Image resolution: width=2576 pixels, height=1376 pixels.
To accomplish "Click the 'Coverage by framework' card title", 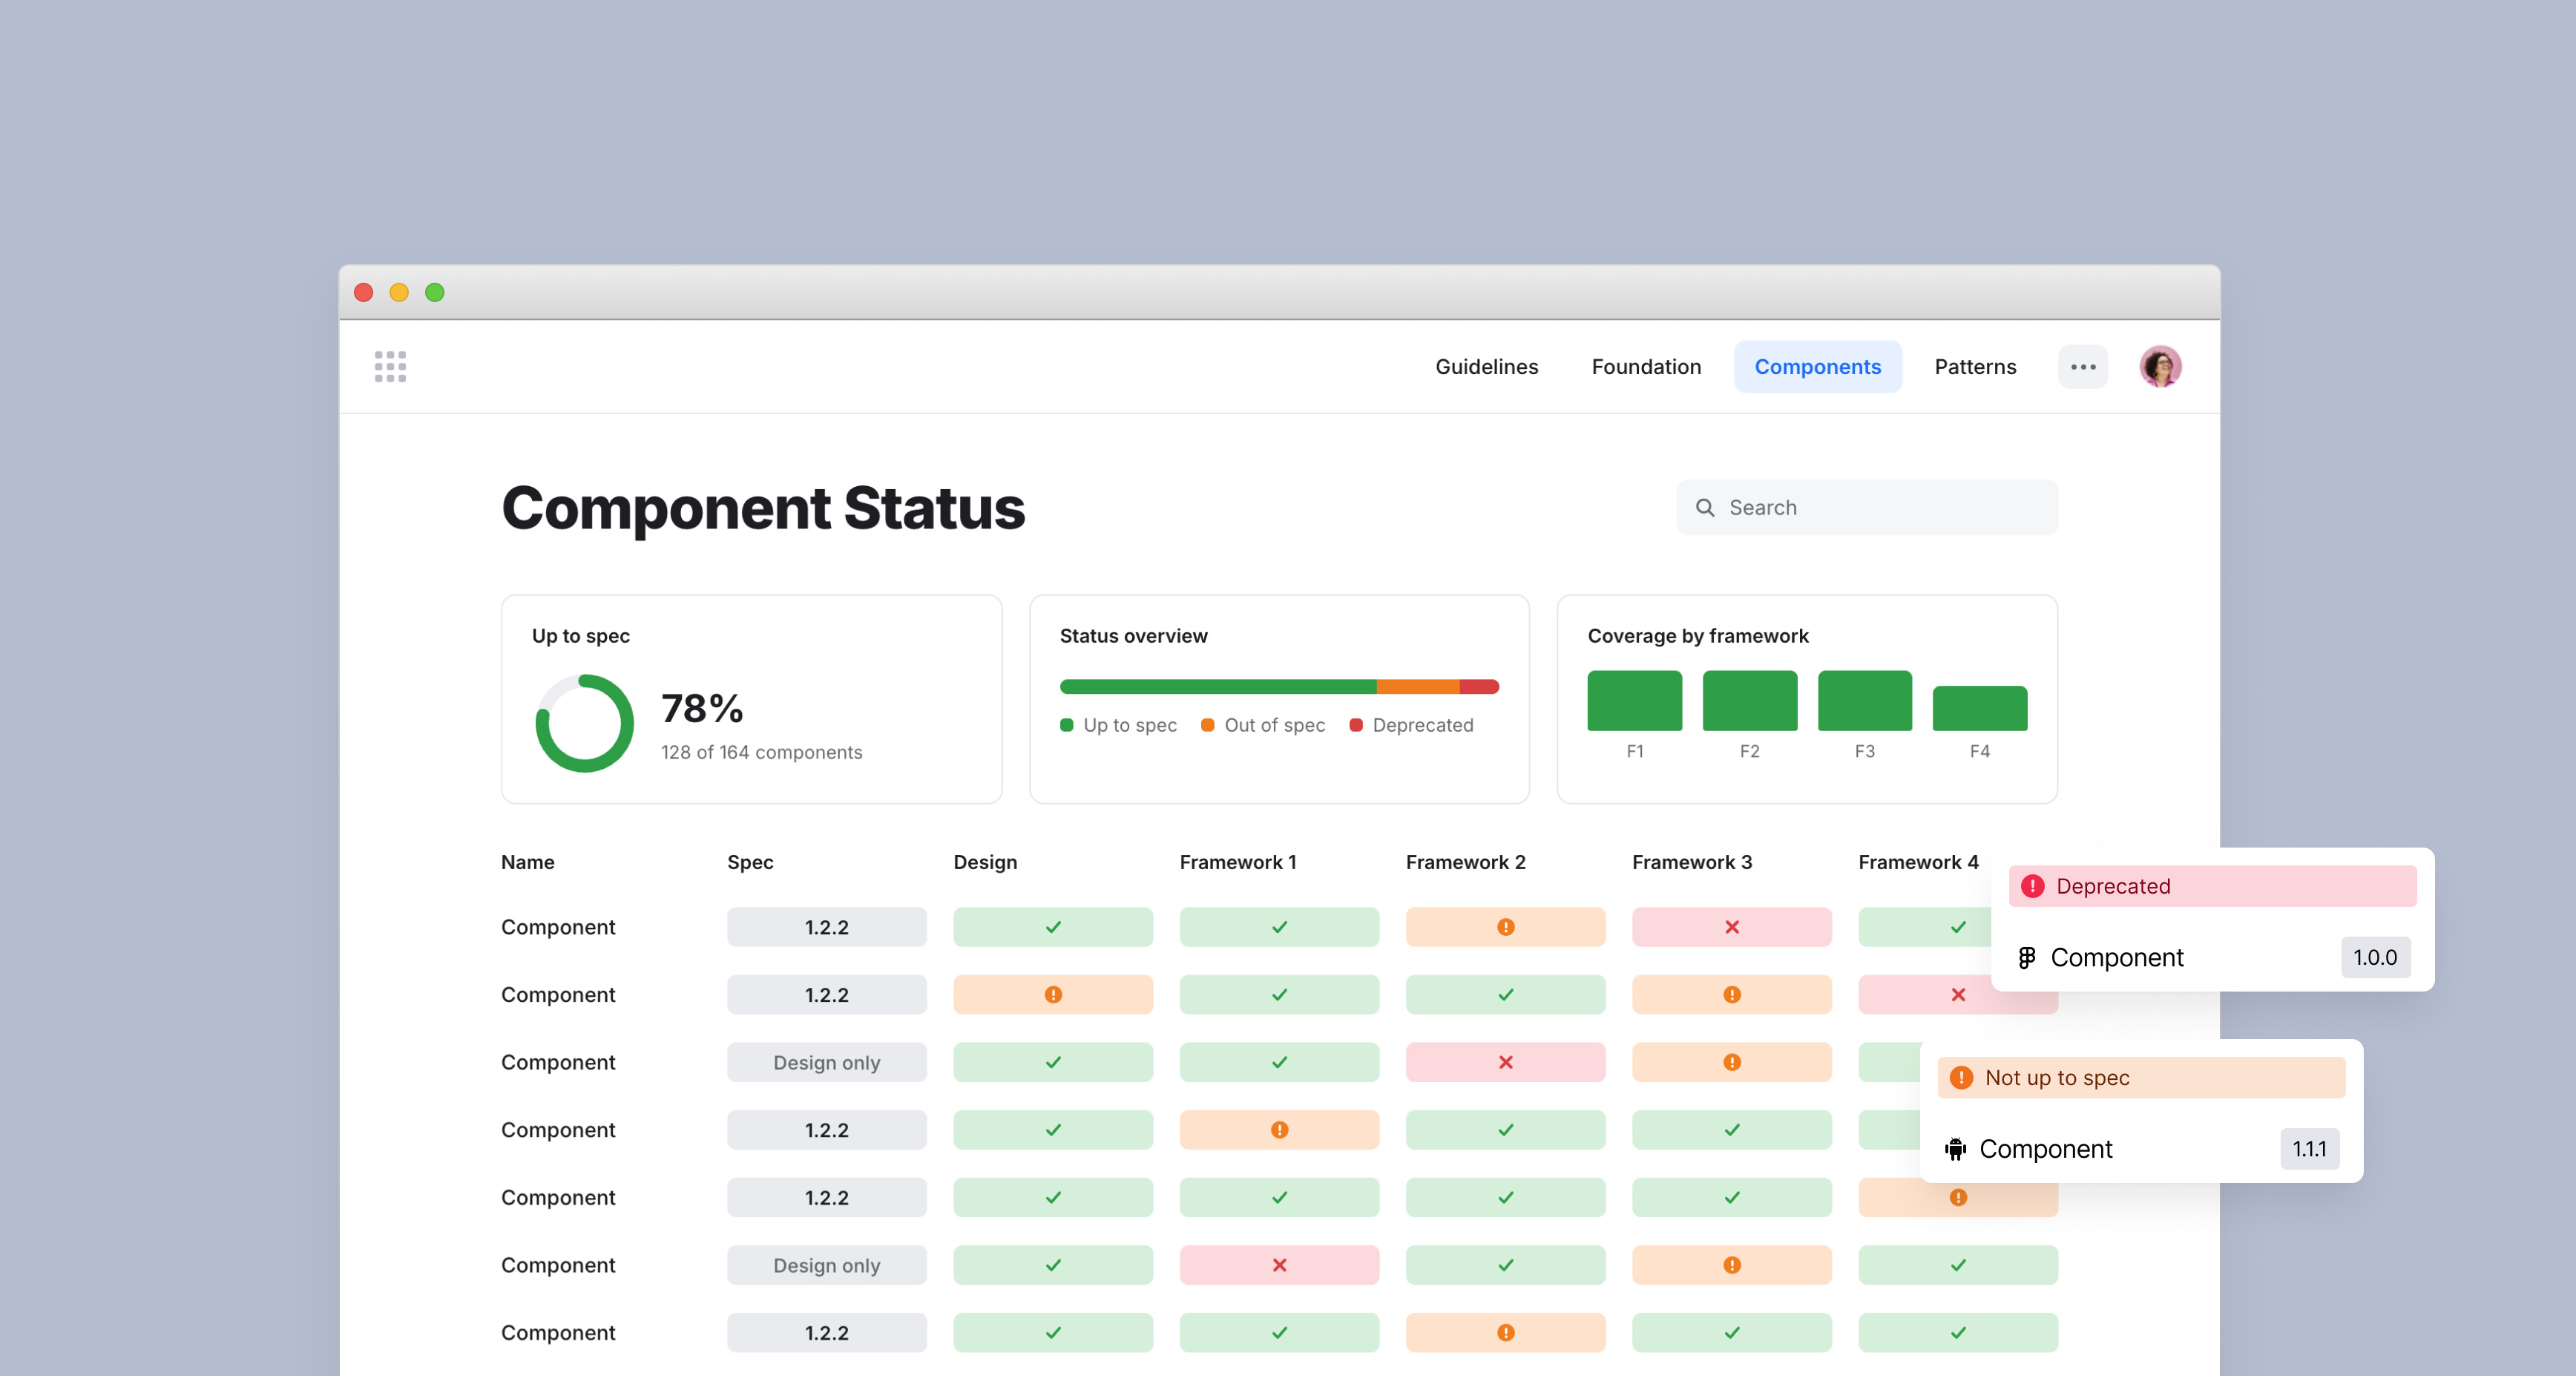I will (1697, 636).
